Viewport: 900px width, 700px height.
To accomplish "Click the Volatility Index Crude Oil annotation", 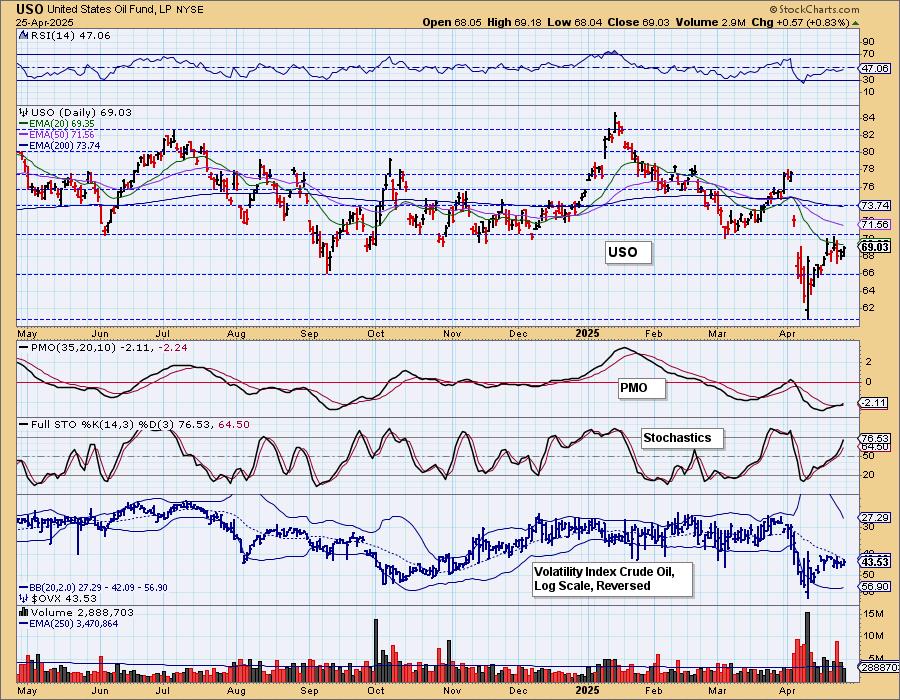I will point(612,579).
